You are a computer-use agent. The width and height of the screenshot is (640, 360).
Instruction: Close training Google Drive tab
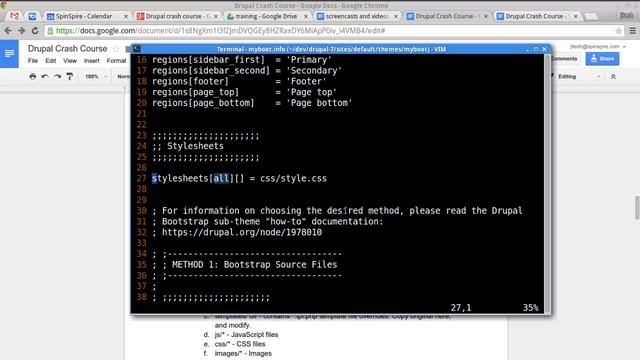[306, 16]
